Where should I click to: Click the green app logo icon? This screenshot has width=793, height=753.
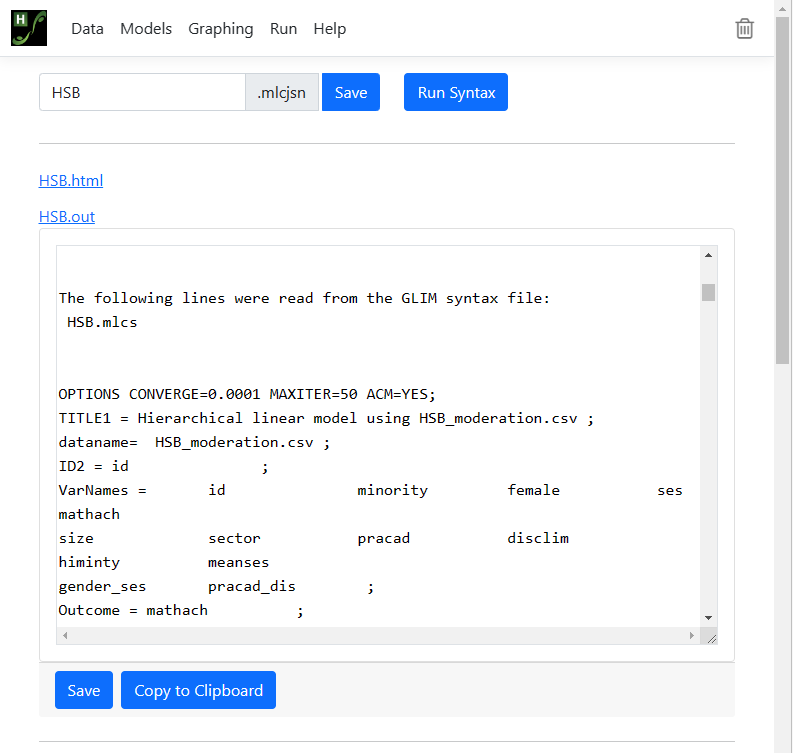29,28
